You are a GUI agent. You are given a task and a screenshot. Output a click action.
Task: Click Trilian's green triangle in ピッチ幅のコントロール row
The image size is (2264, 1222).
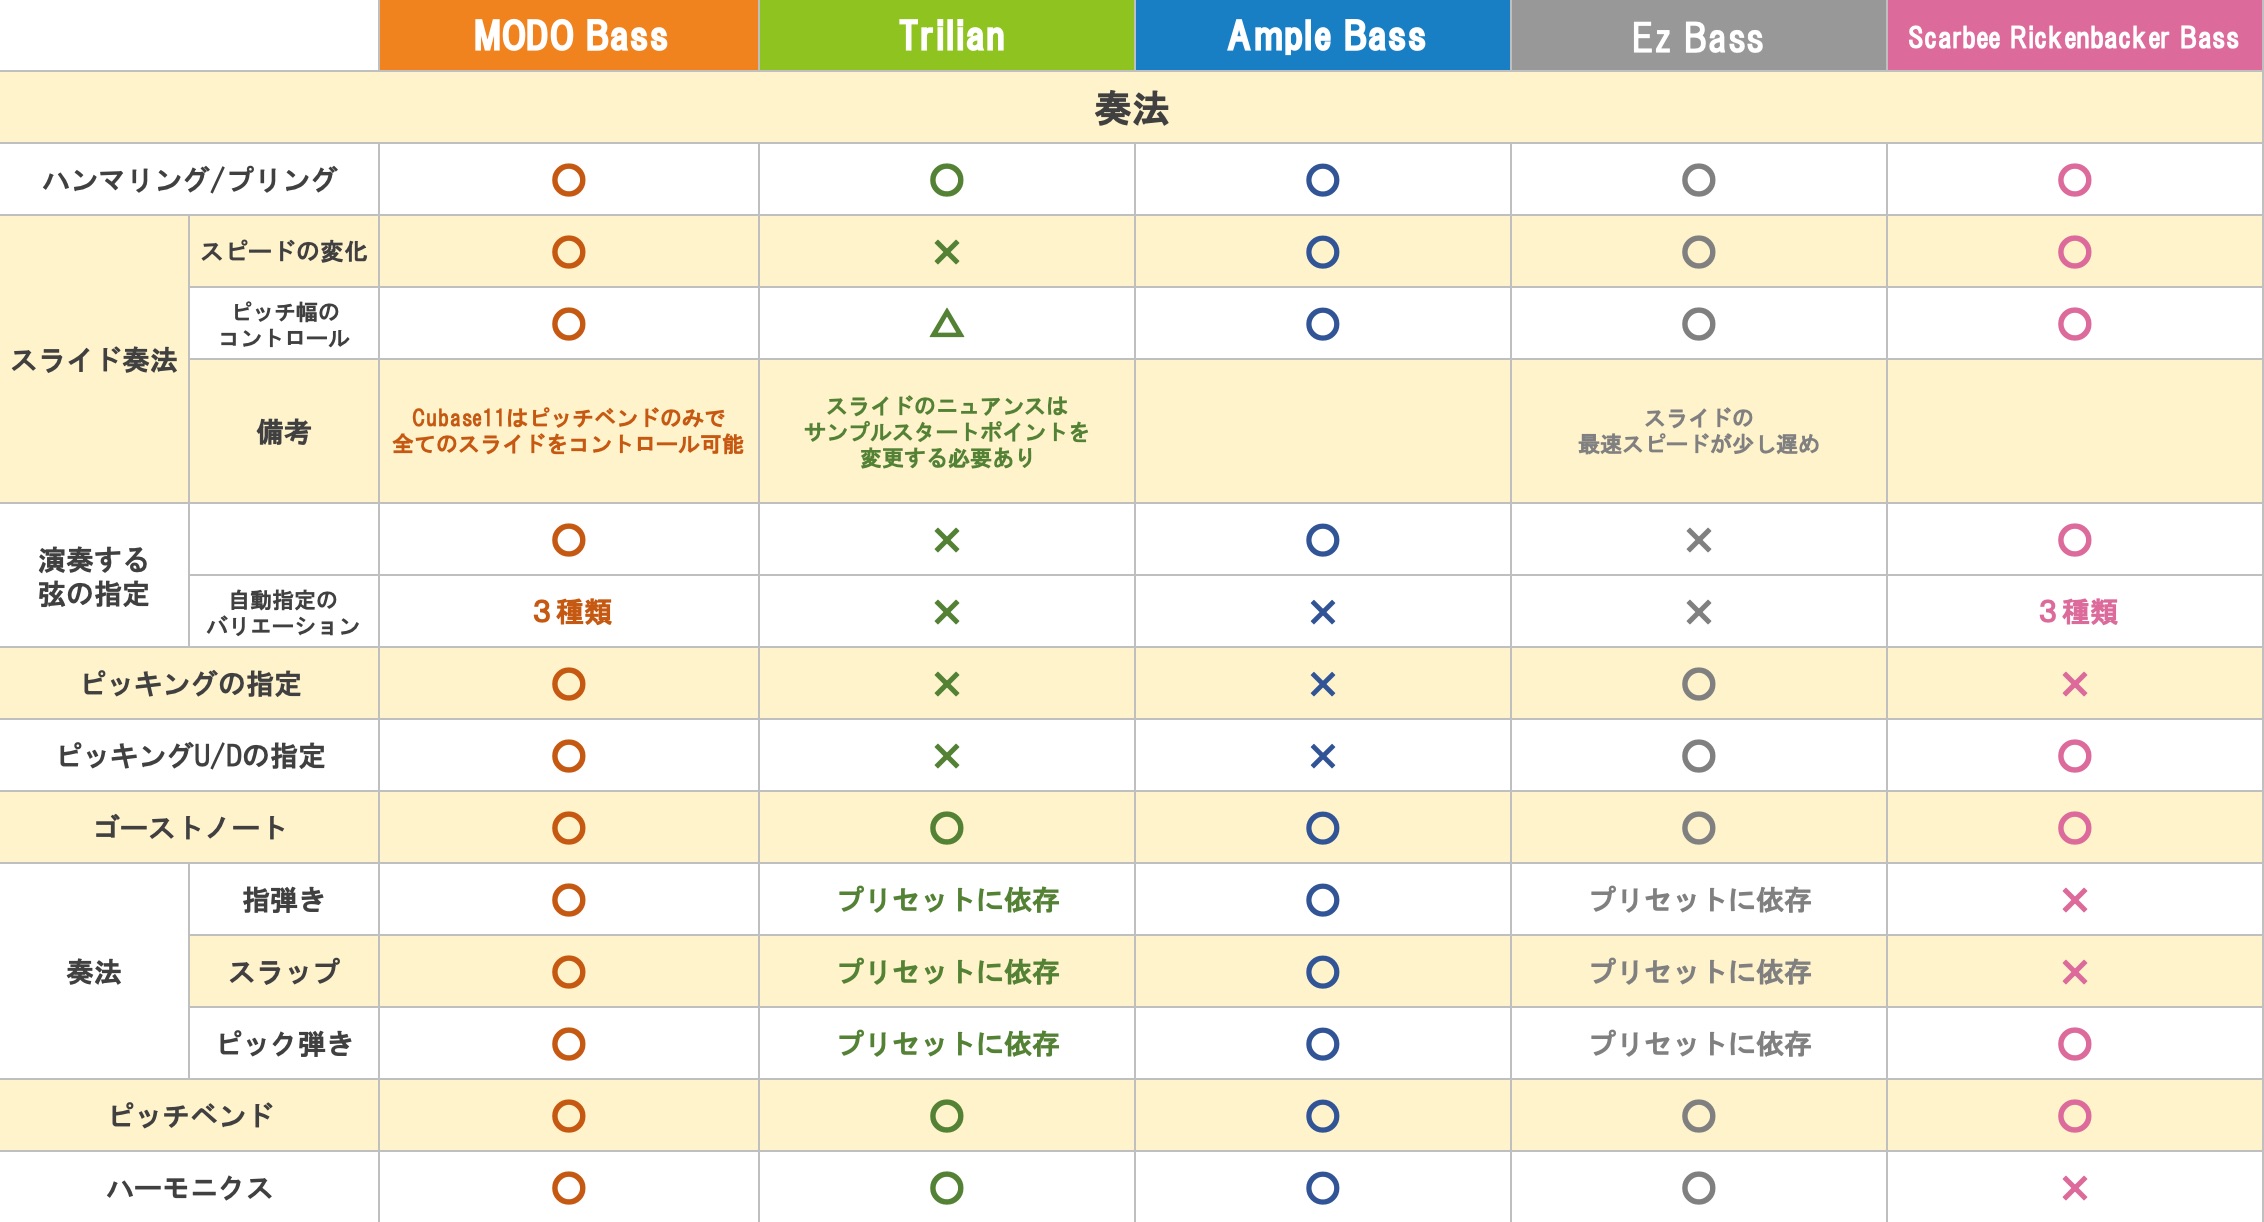tap(947, 324)
